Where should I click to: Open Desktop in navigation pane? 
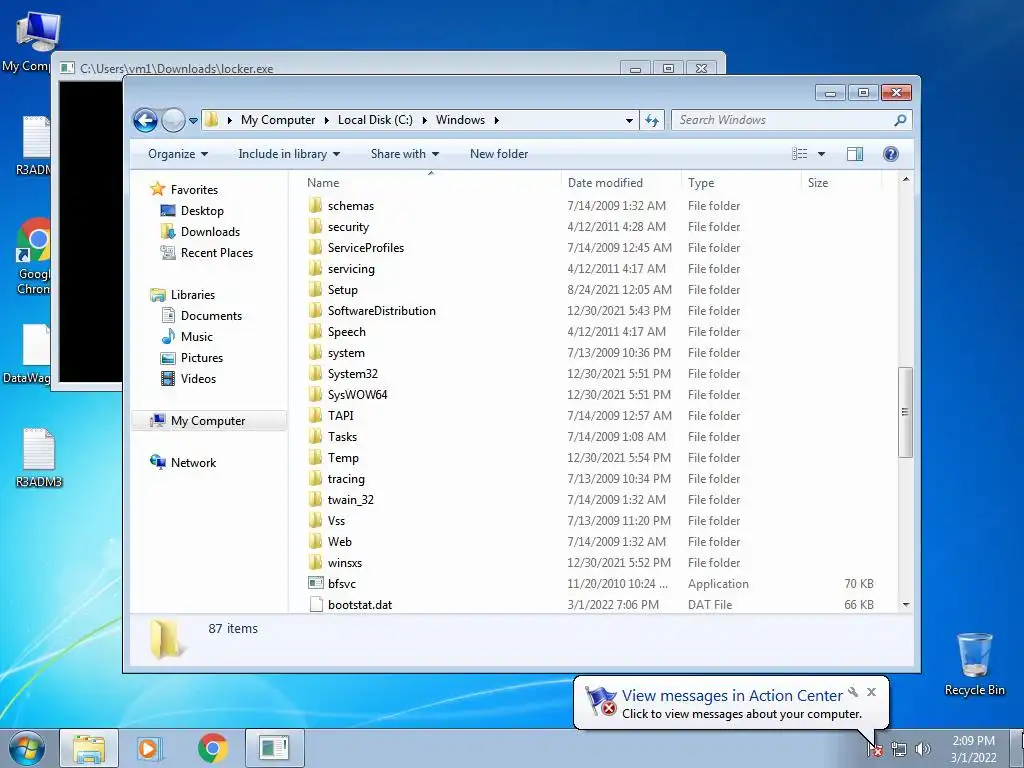(x=202, y=211)
